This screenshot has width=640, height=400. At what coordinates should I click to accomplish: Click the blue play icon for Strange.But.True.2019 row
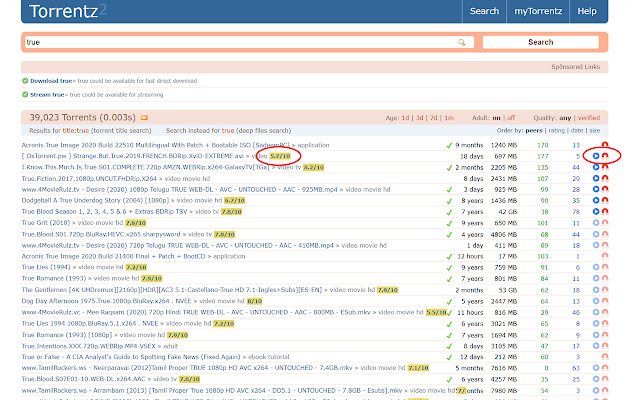click(x=596, y=156)
